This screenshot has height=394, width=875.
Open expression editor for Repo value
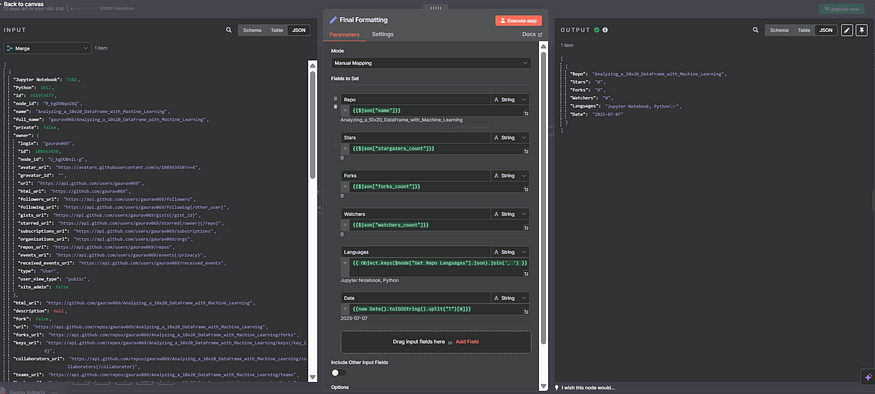pos(526,113)
